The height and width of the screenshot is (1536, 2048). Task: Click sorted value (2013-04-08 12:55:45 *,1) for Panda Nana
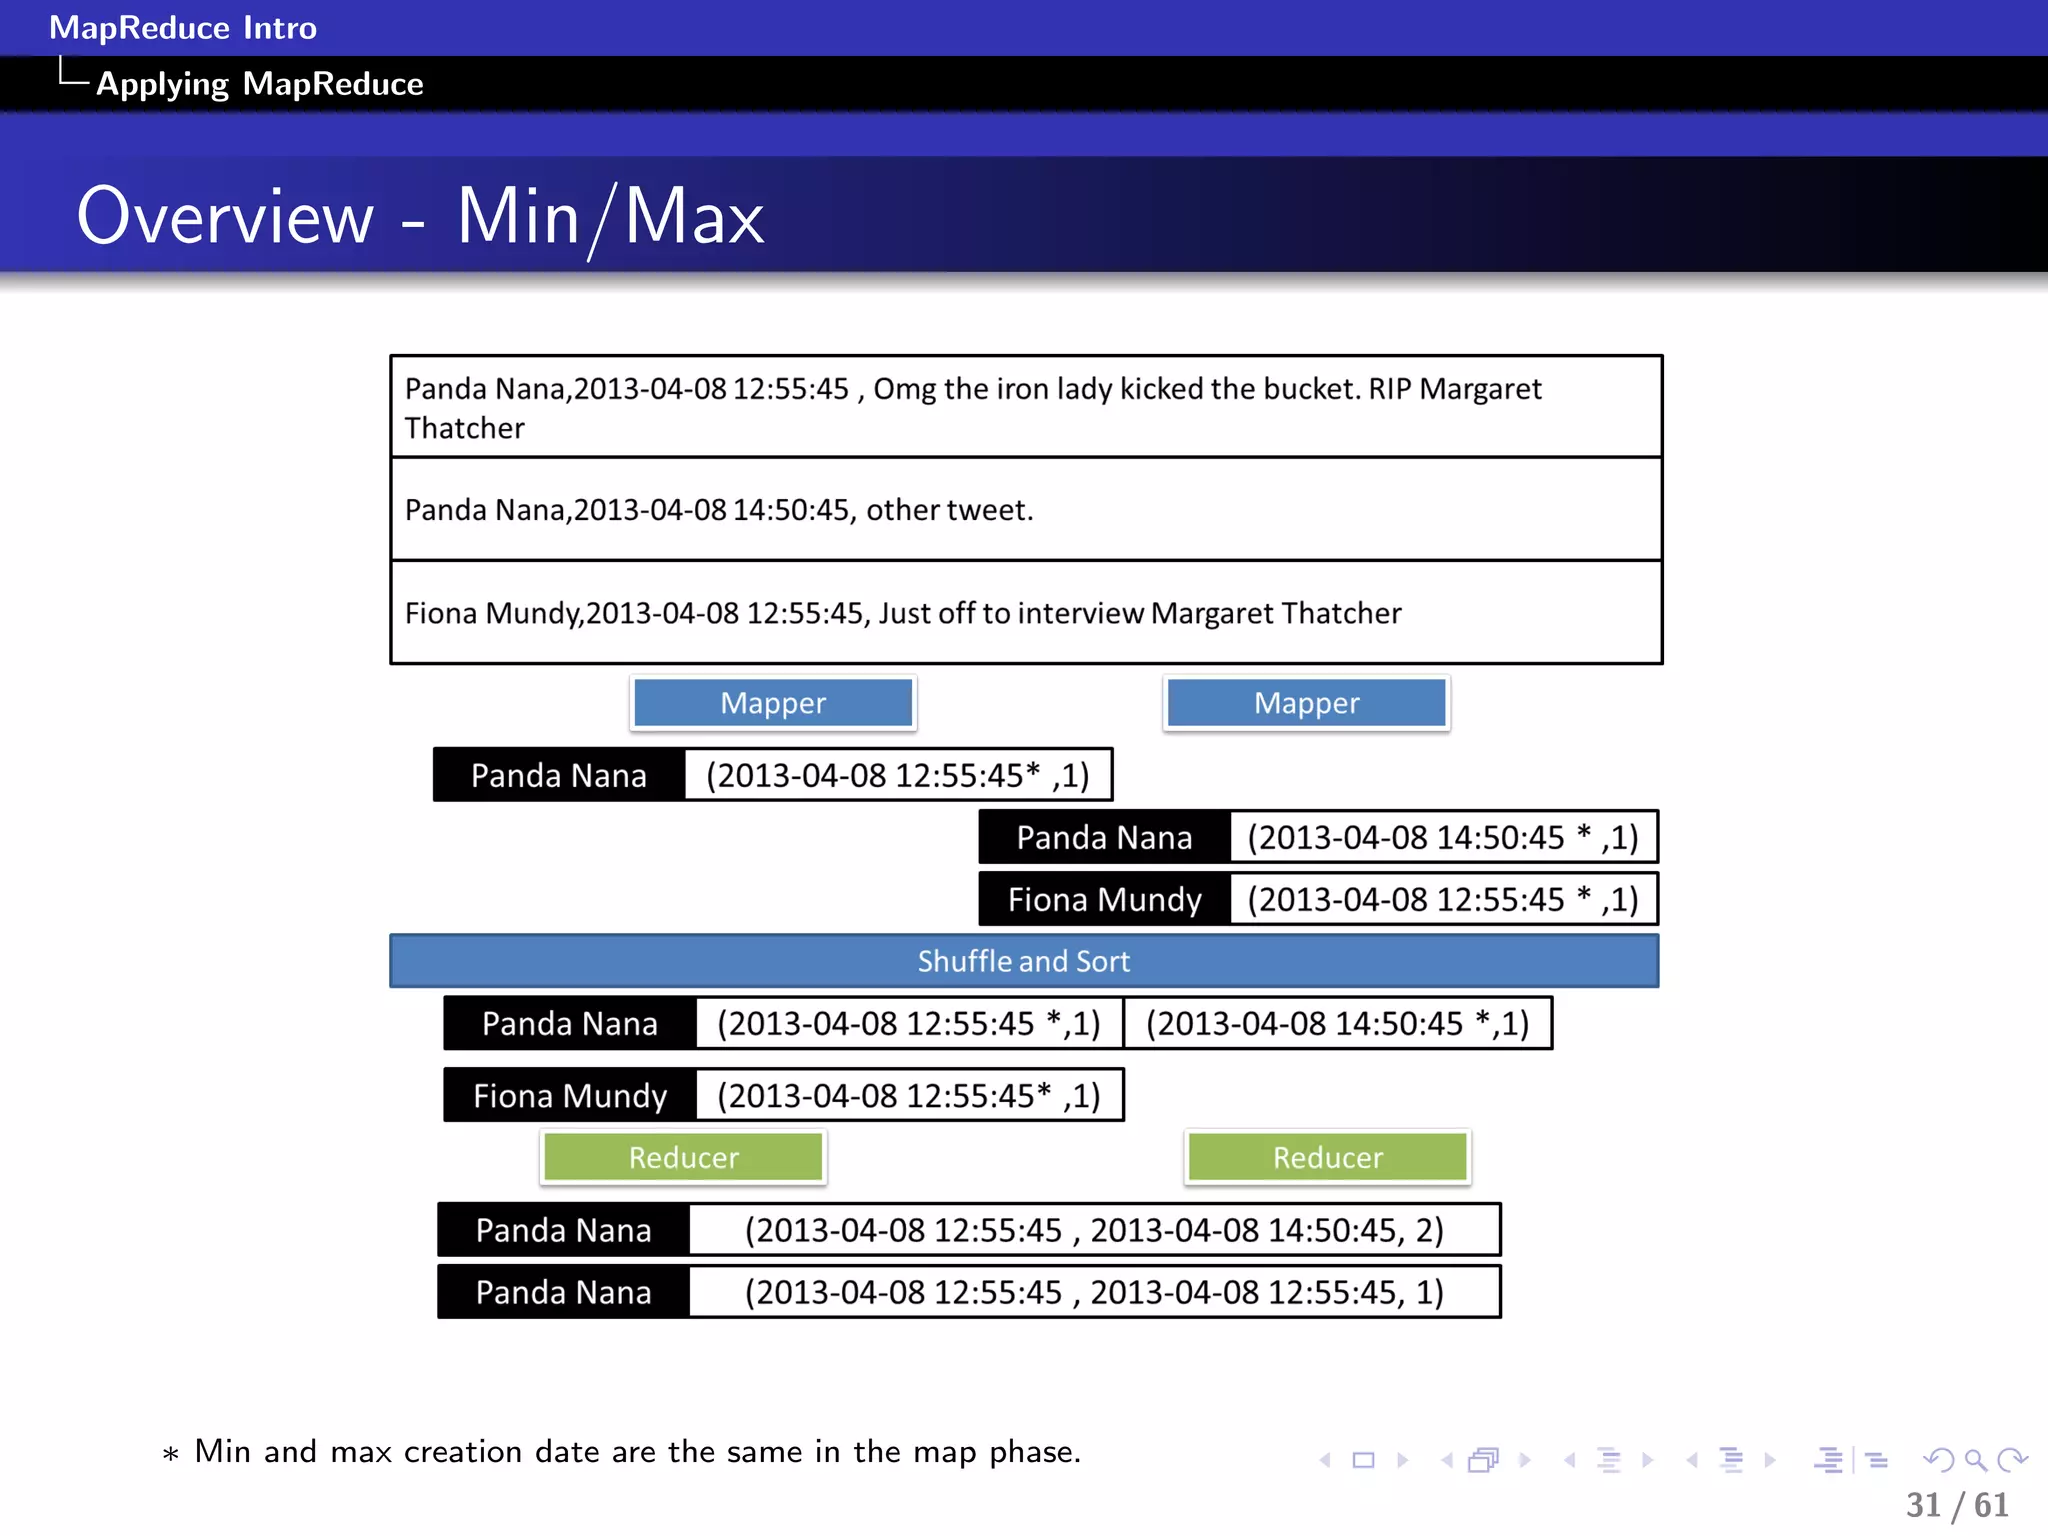[909, 1023]
